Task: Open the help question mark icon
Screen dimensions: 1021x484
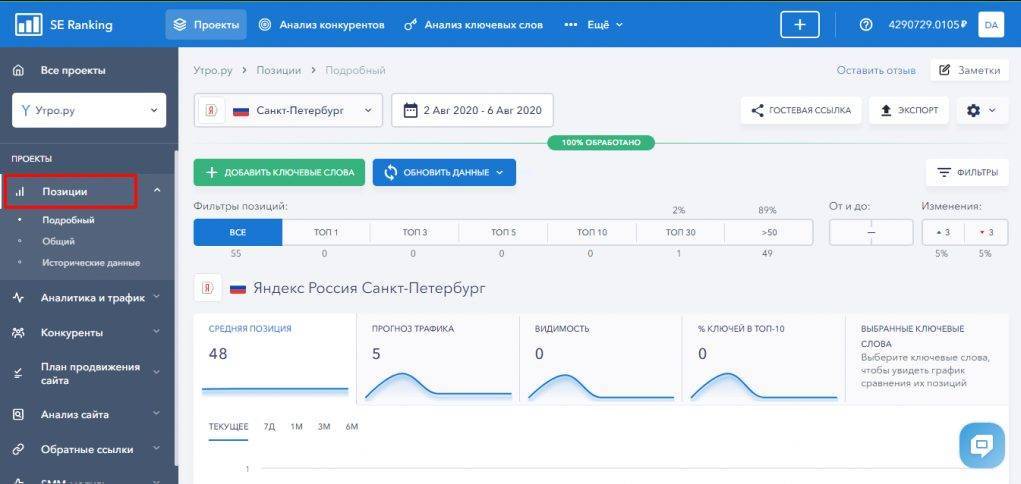Action: tap(866, 25)
